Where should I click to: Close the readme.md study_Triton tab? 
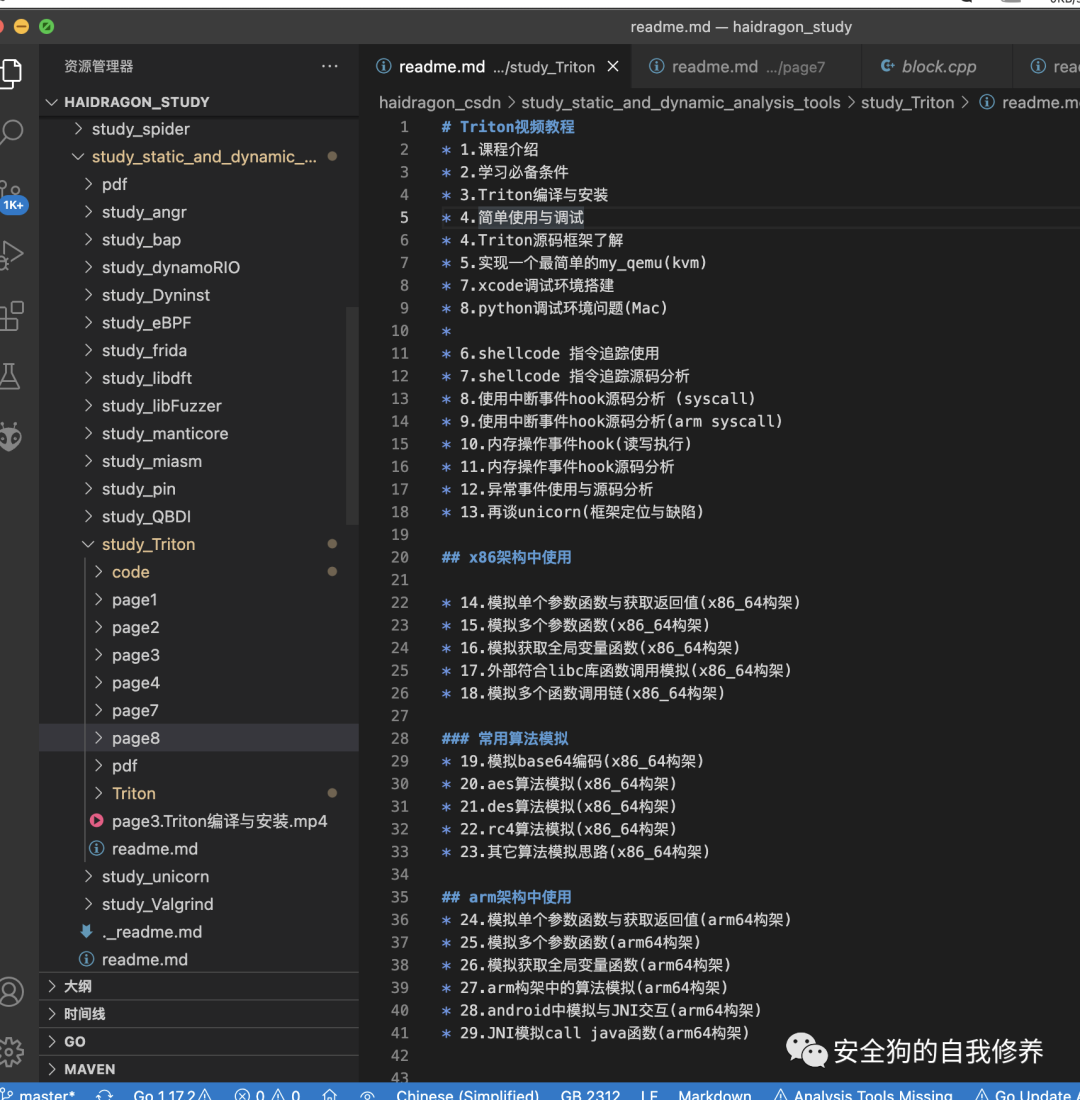click(613, 66)
